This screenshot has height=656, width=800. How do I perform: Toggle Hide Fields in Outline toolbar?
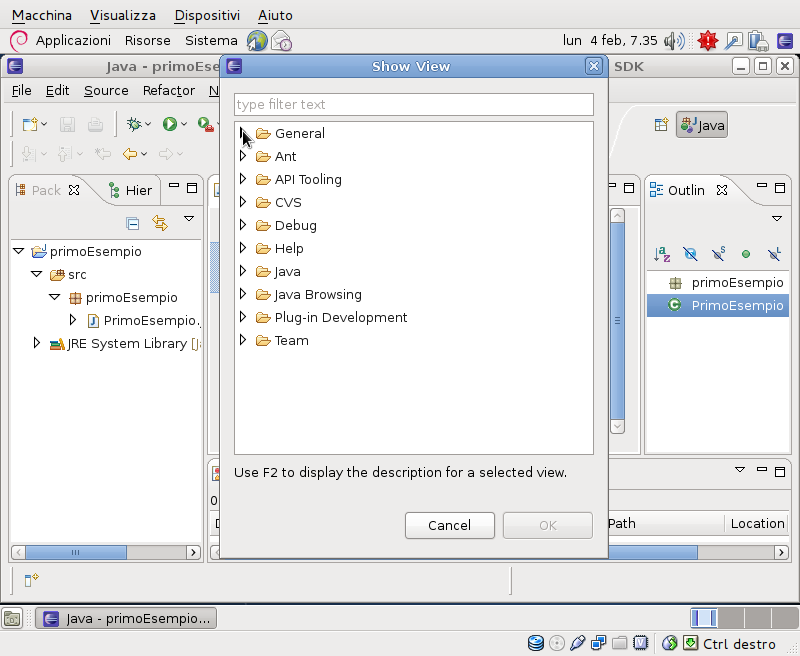[690, 254]
